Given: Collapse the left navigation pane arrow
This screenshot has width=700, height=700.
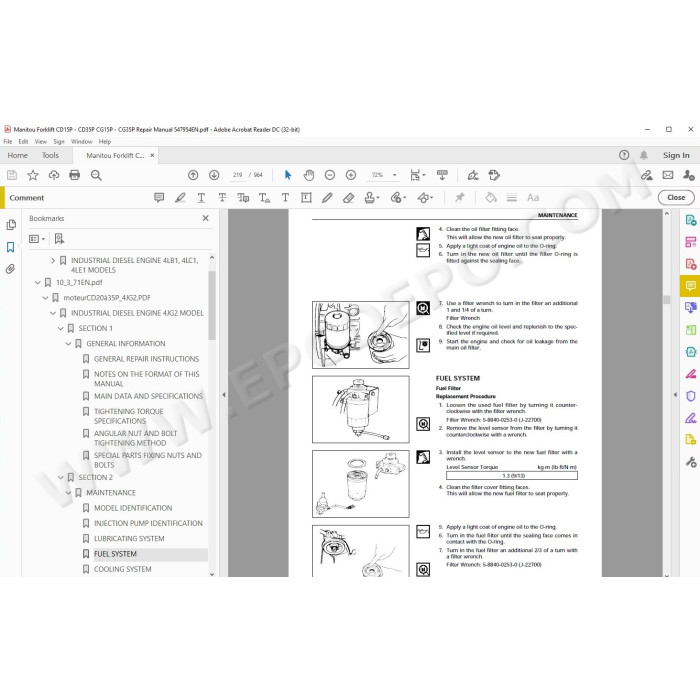Looking at the screenshot, I should pyautogui.click(x=224, y=395).
